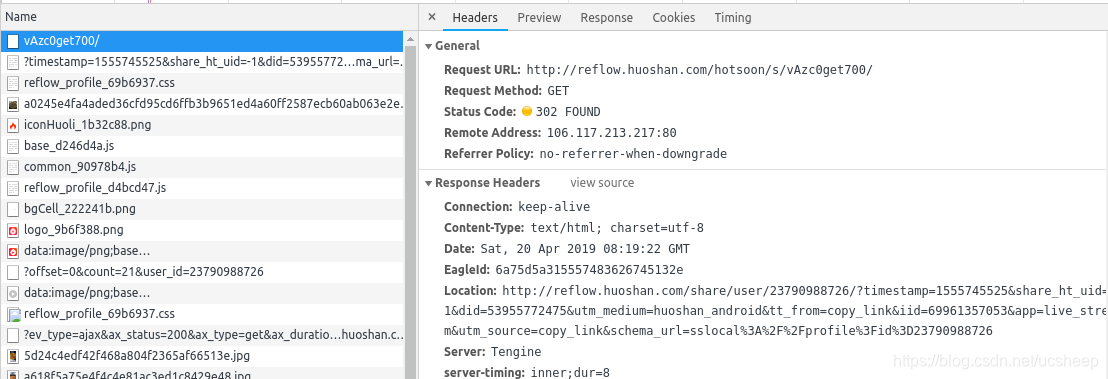
Task: Open the Response tab
Action: coord(606,18)
